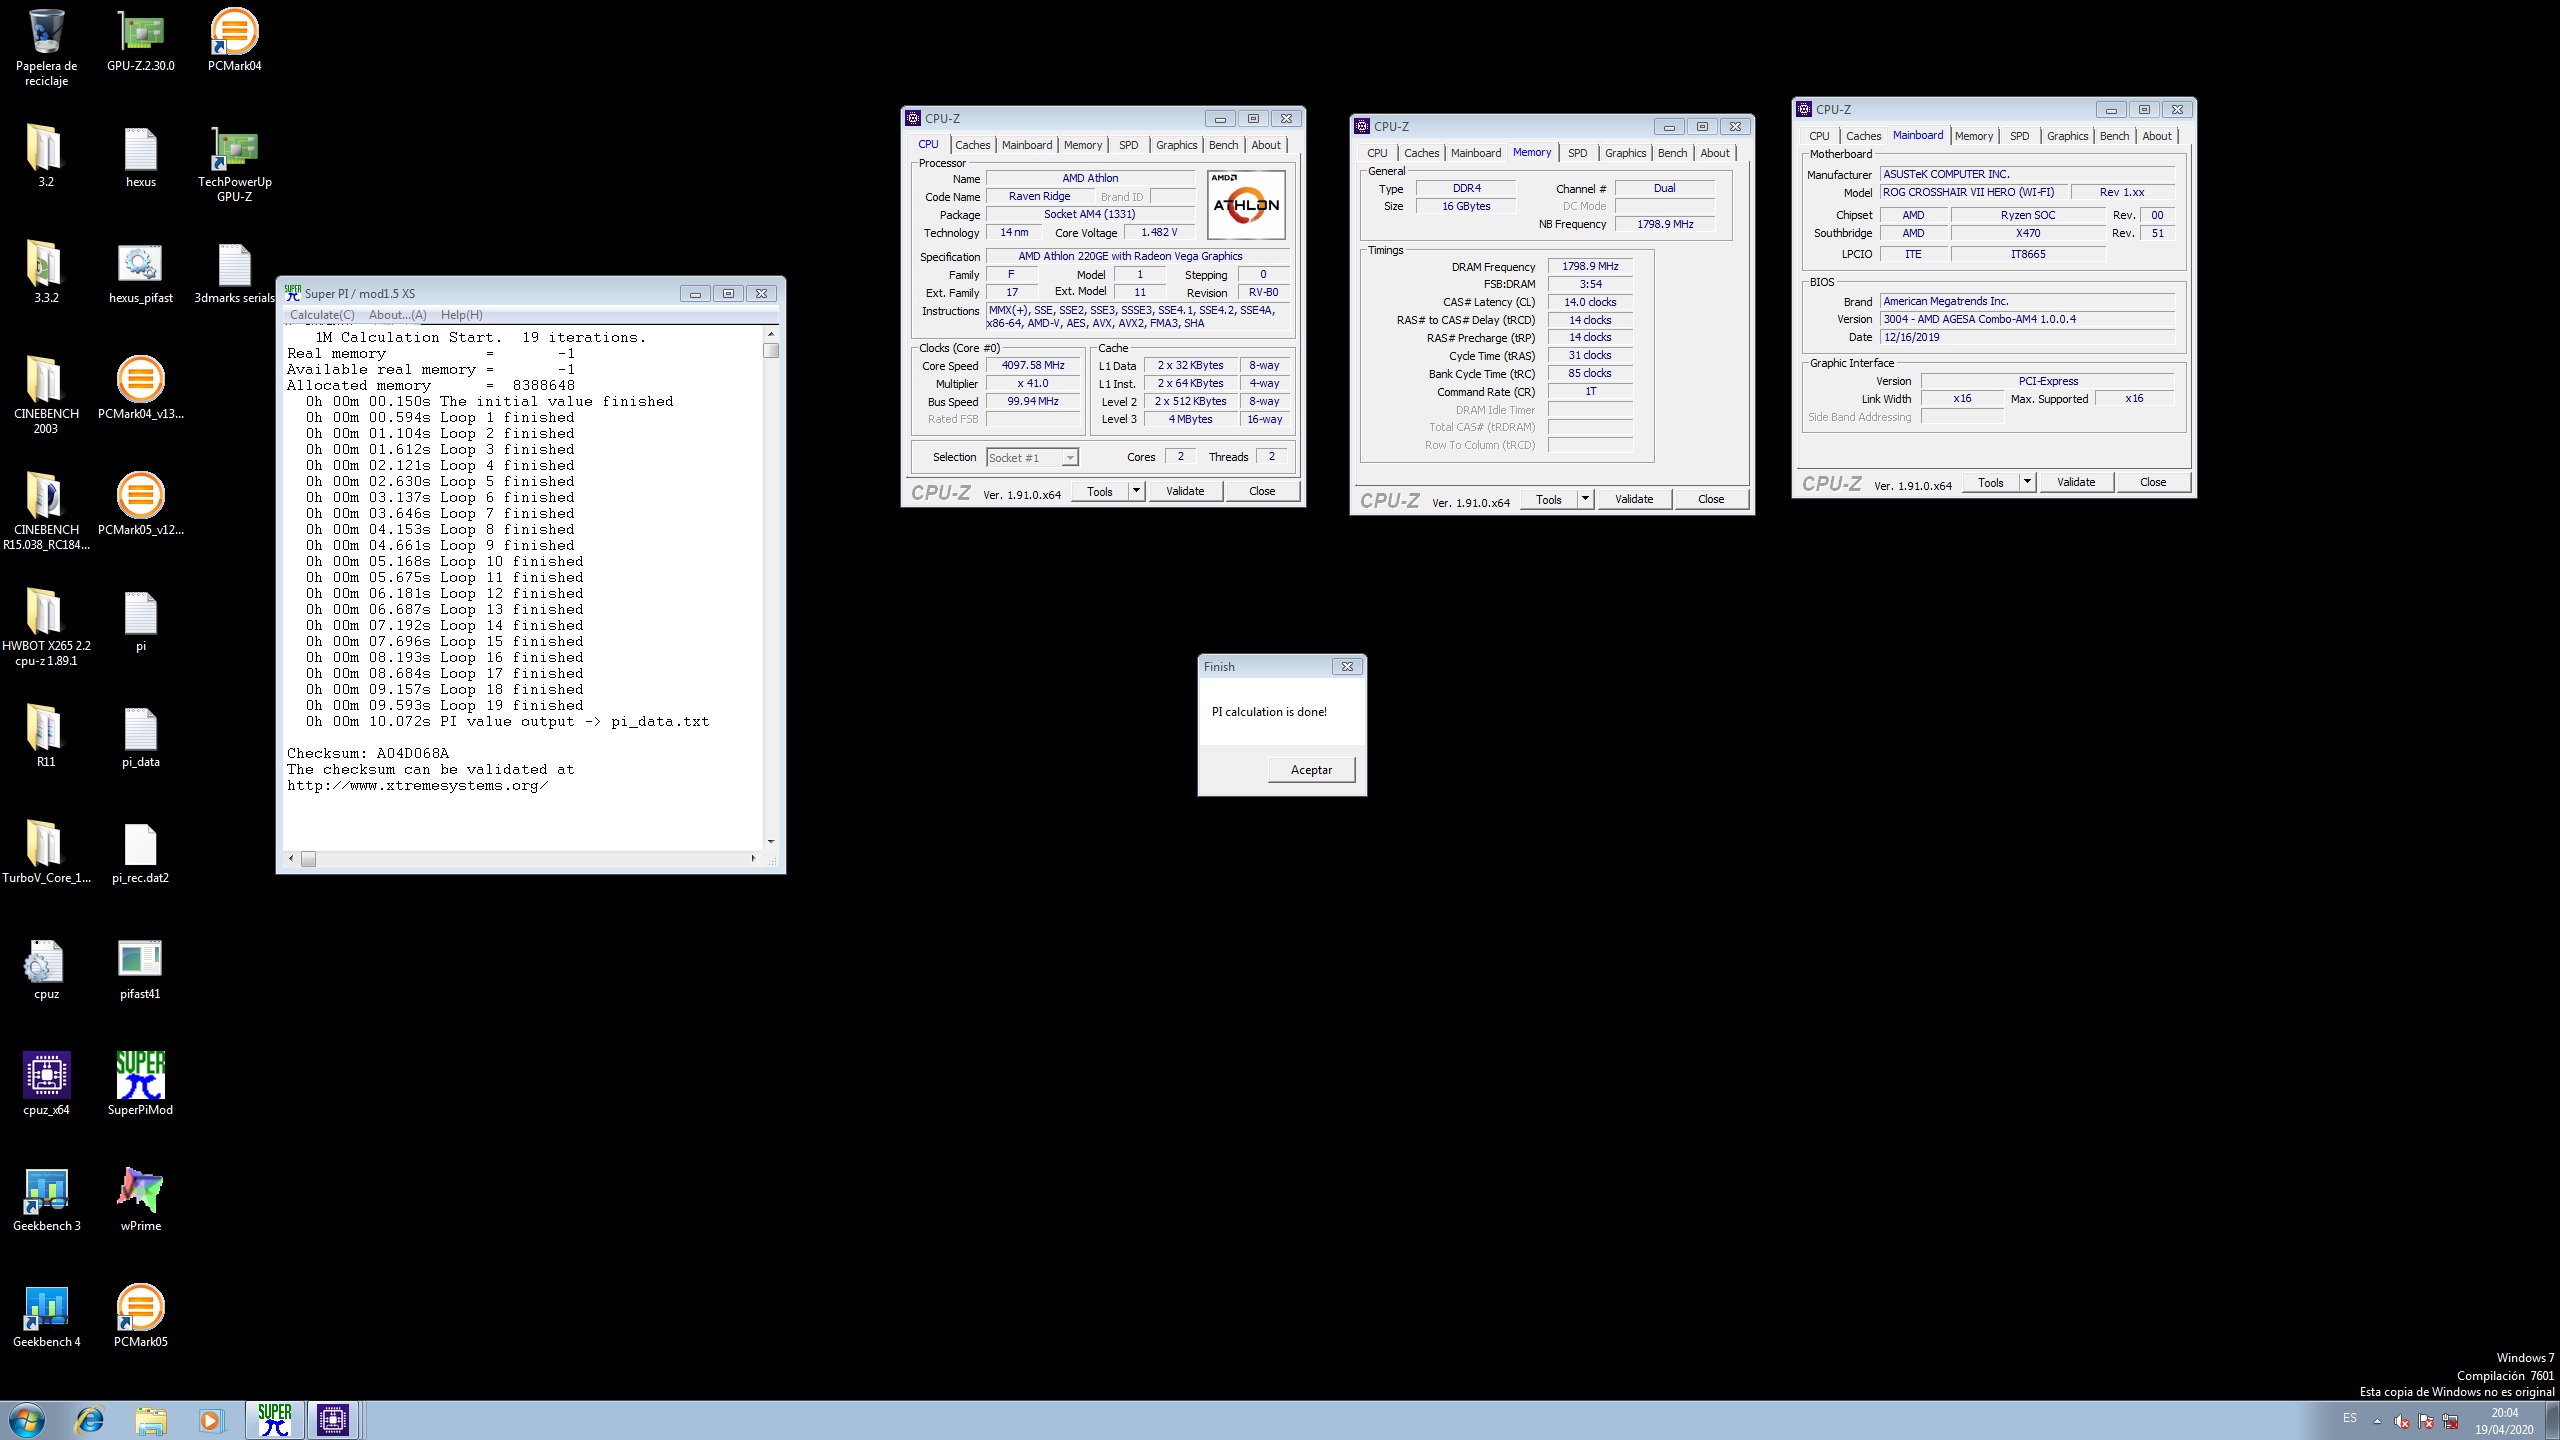Open the Windows Start menu
The width and height of the screenshot is (2560, 1440).
[x=27, y=1420]
